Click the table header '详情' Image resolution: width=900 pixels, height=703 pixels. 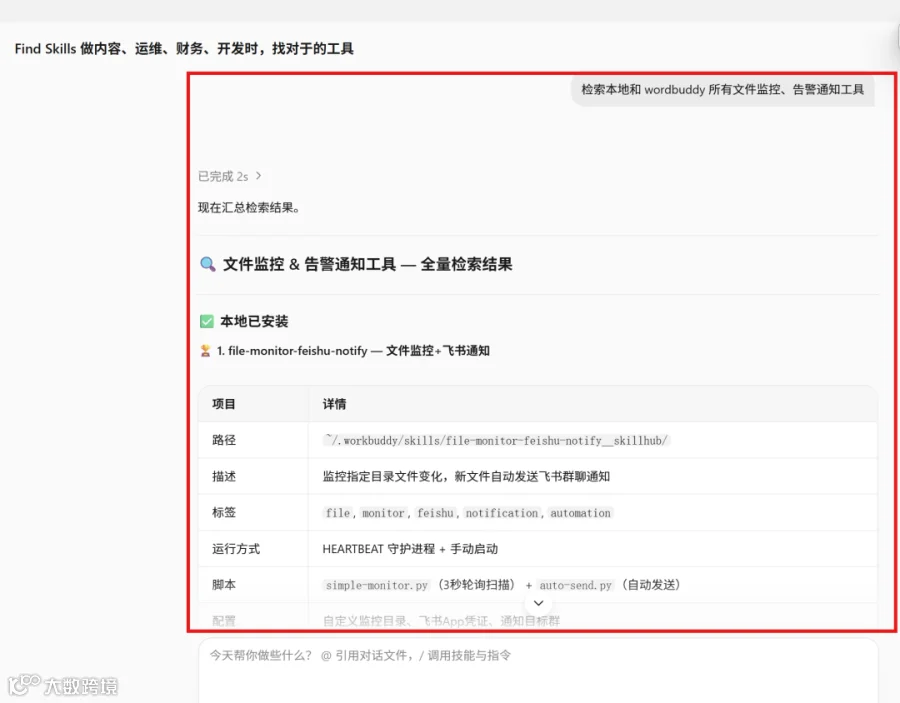click(x=334, y=403)
